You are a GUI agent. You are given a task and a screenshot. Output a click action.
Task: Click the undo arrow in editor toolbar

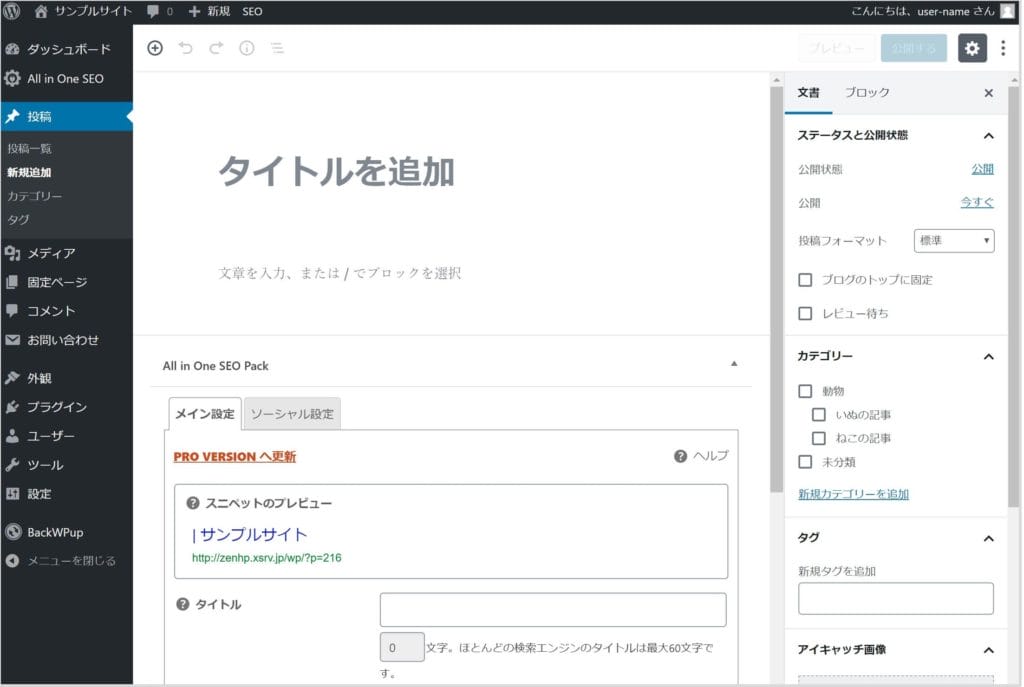185,48
